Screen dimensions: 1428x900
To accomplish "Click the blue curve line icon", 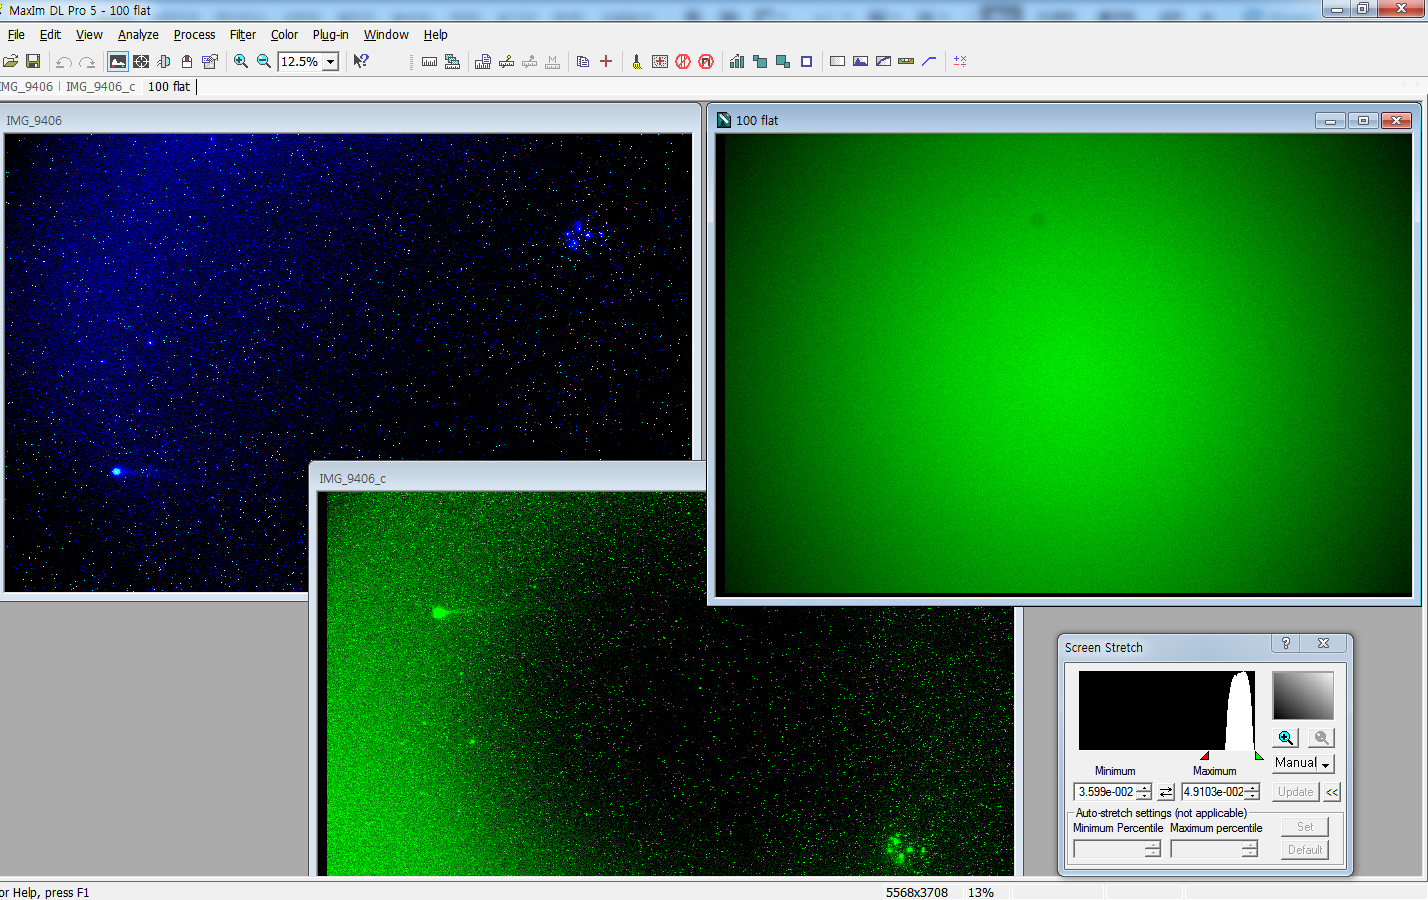I will (x=929, y=61).
